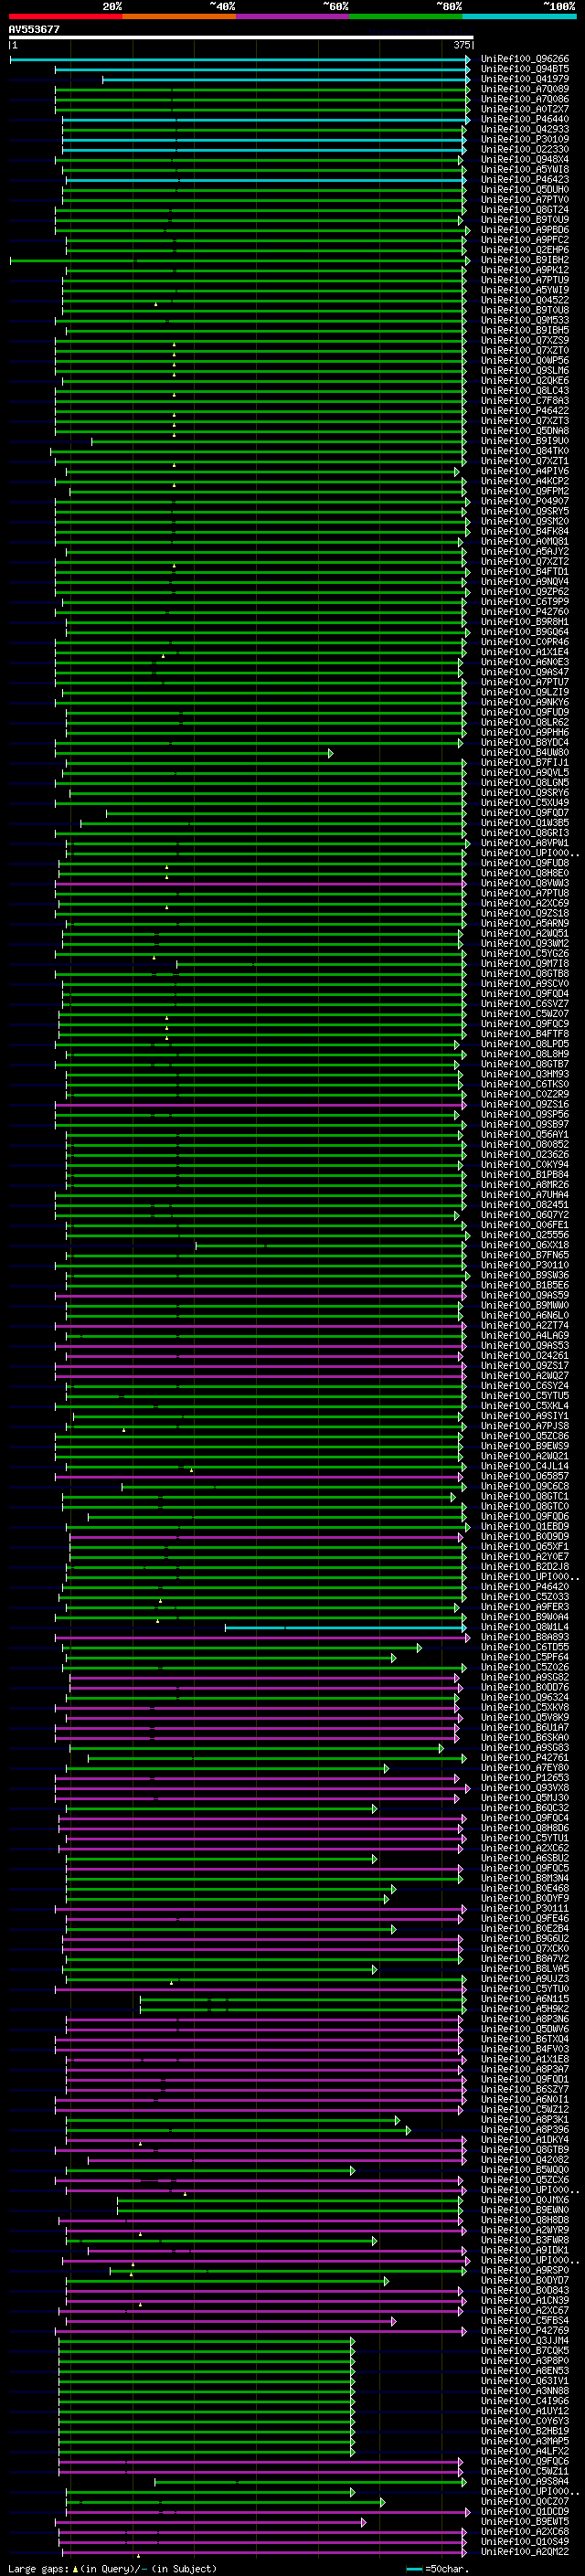Click the Large gaps legend text
The height and width of the screenshot is (2576, 585).
[x=112, y=2568]
